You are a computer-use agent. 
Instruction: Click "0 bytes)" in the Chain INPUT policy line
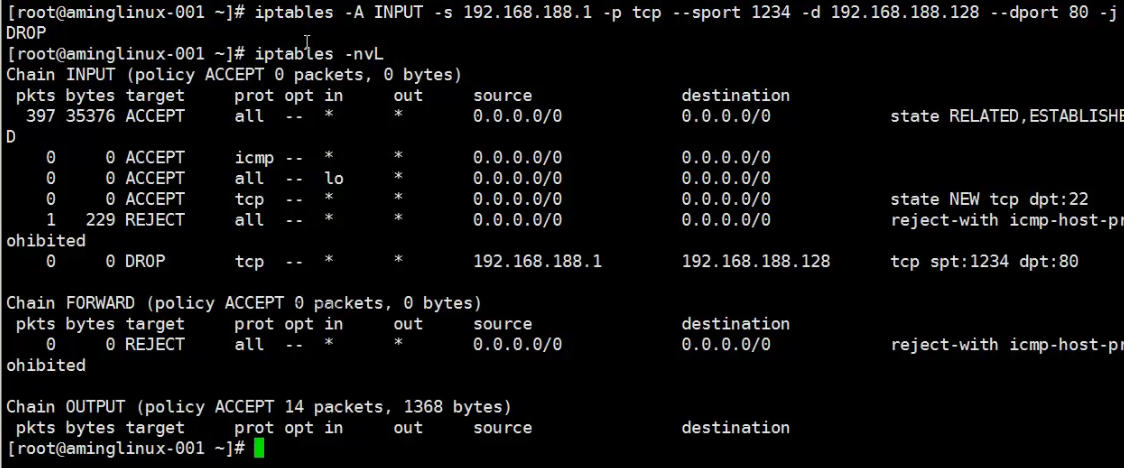422,75
